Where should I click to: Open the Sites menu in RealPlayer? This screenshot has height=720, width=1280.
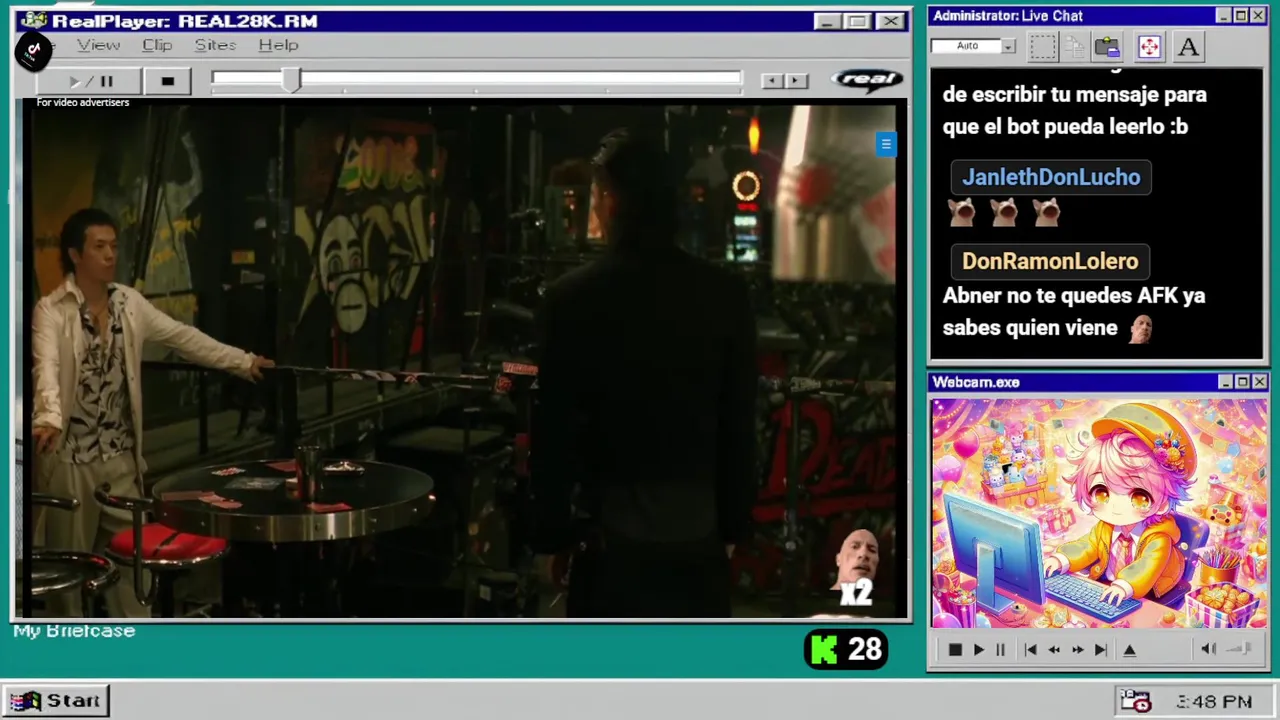point(215,45)
